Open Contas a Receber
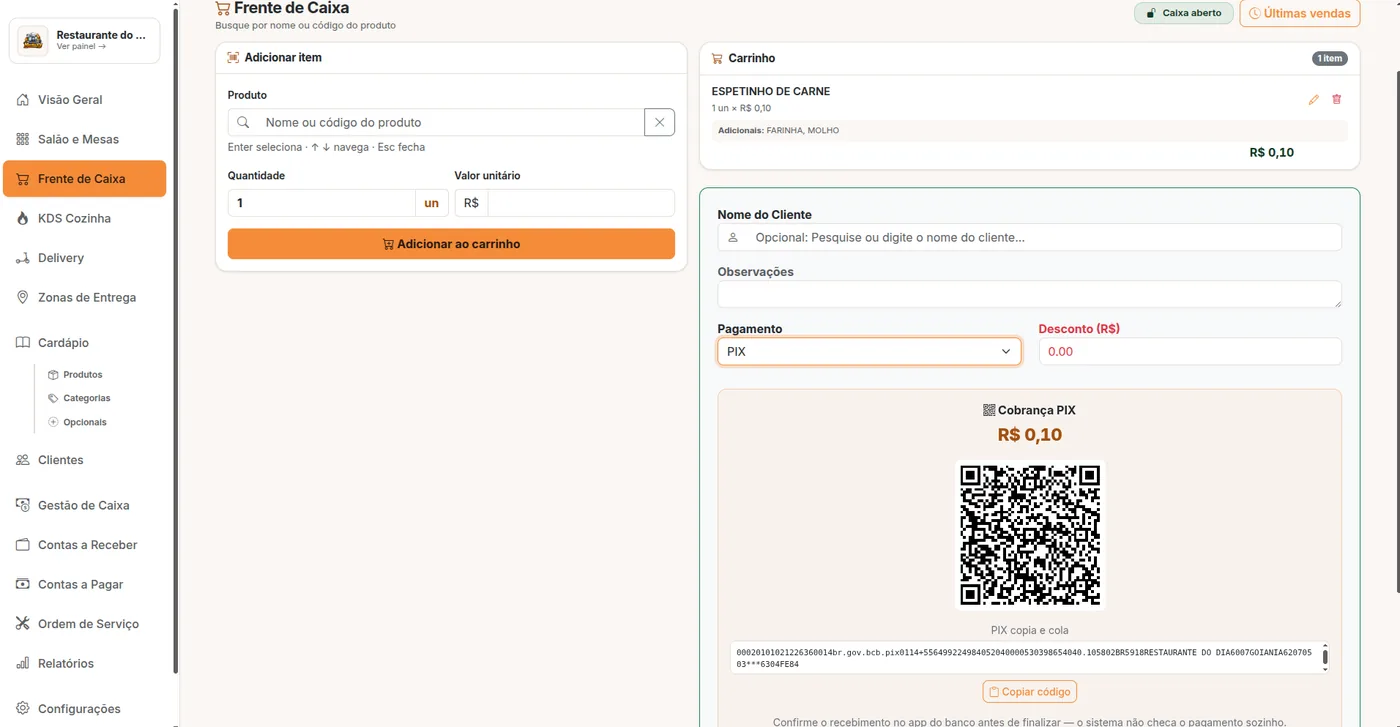This screenshot has width=1400, height=727. (x=84, y=545)
